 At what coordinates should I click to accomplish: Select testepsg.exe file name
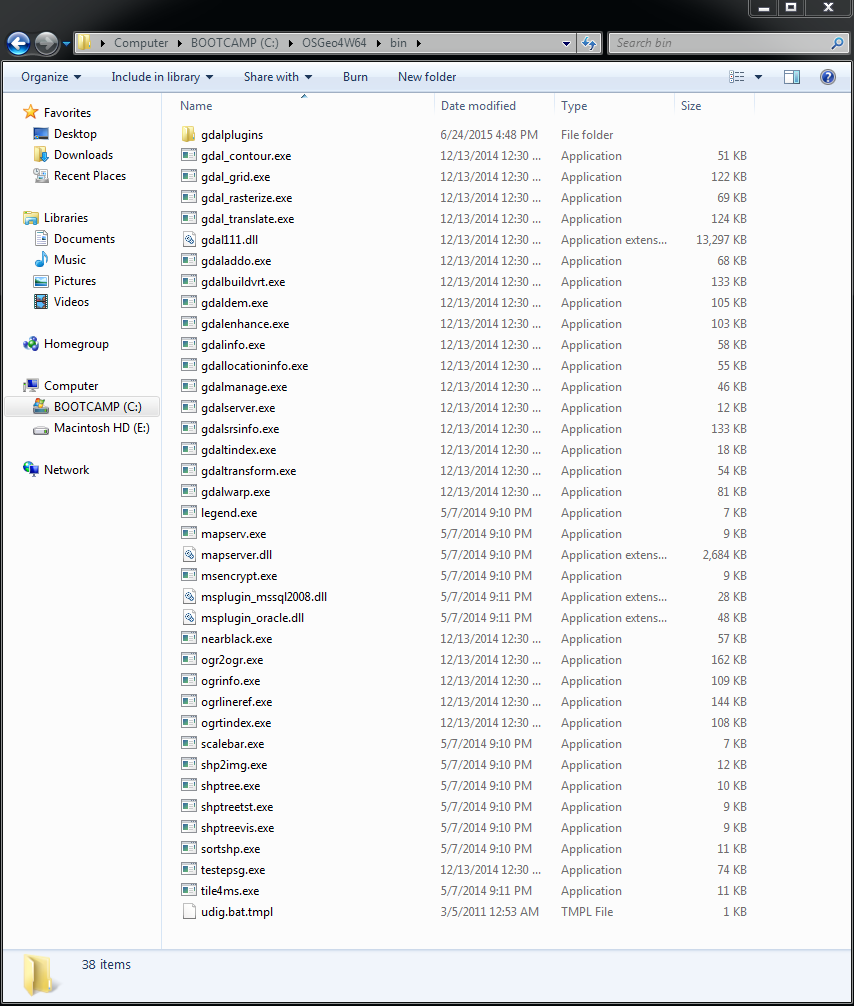[233, 870]
